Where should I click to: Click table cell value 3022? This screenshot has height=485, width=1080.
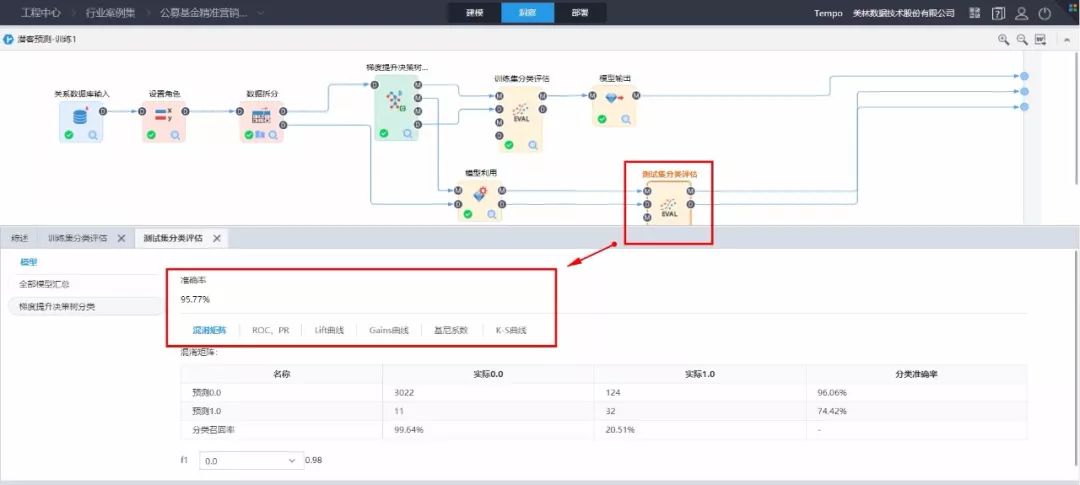click(x=404, y=393)
